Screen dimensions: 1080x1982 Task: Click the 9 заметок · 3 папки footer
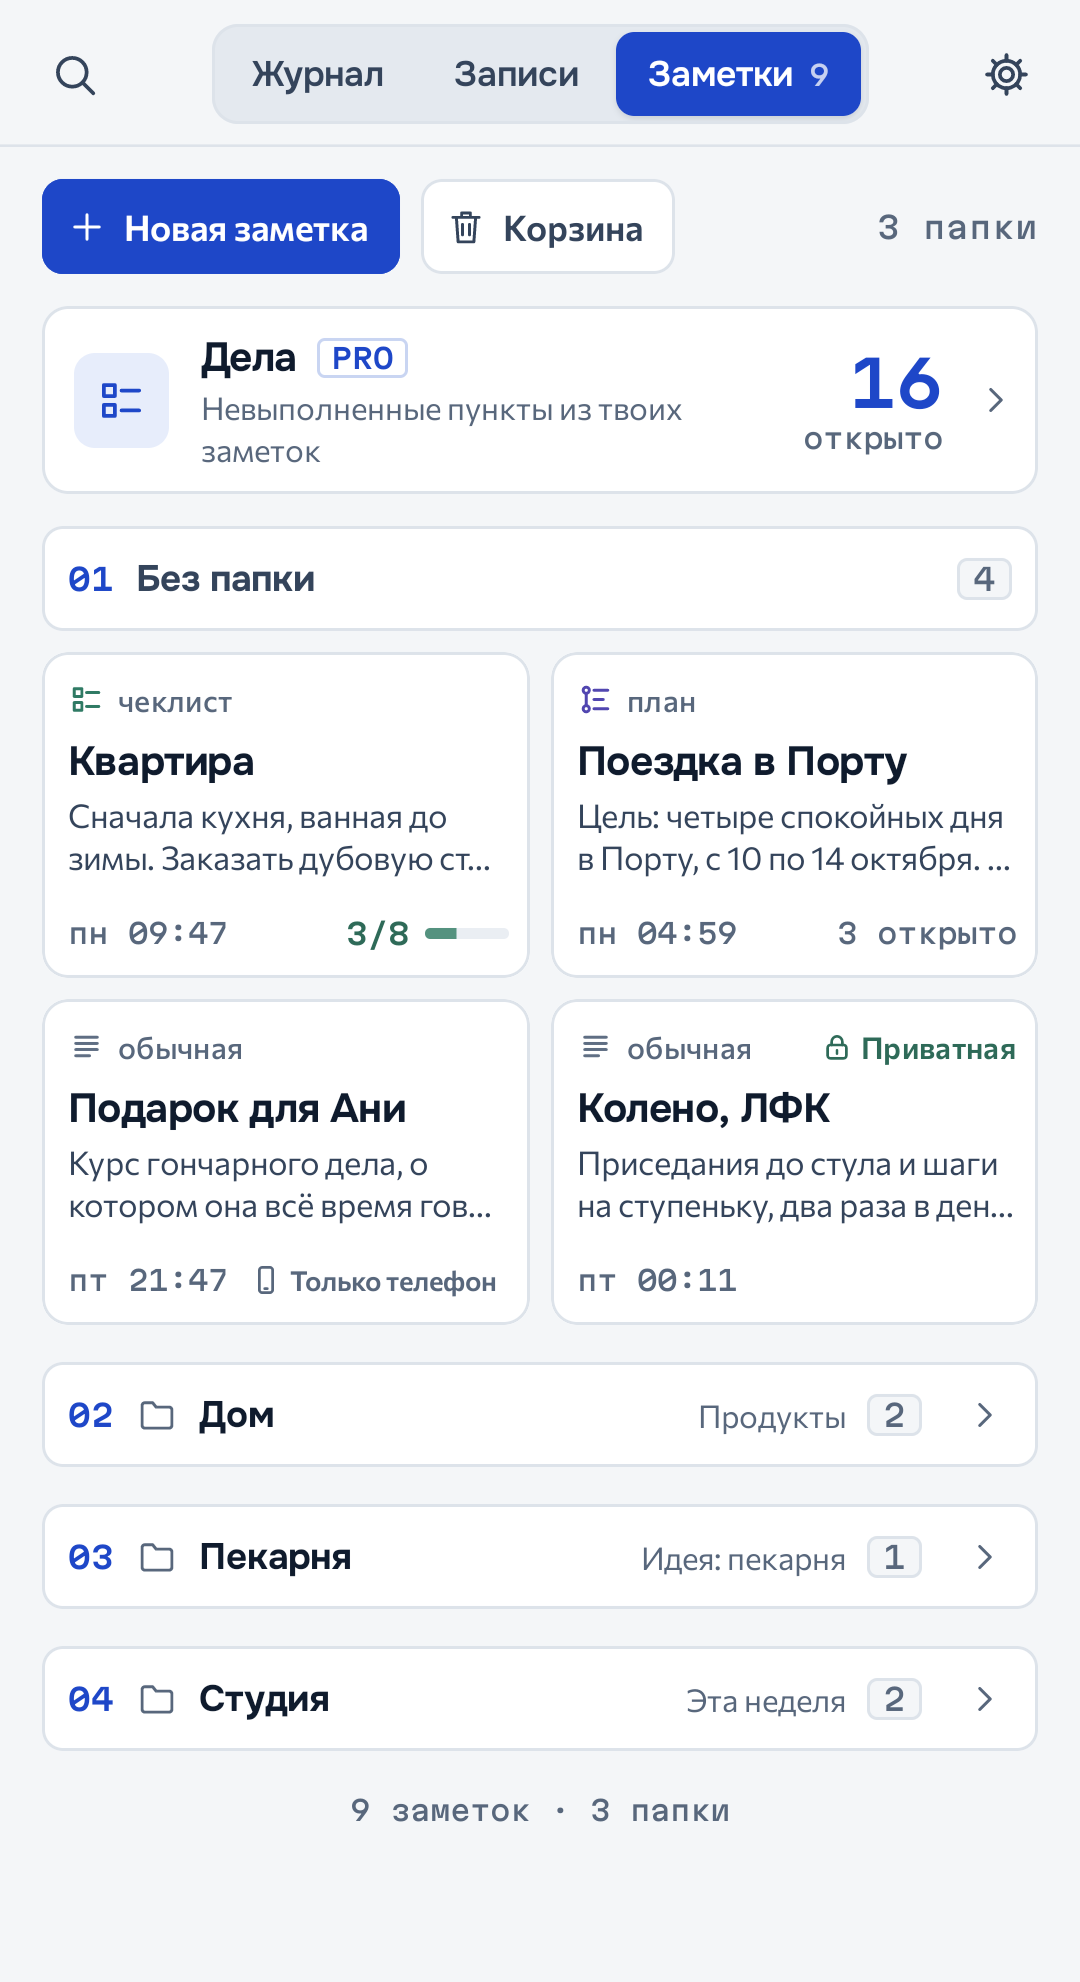[540, 1810]
